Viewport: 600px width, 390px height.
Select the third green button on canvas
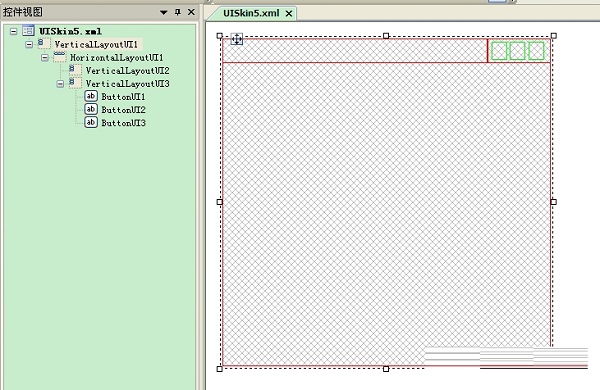click(536, 51)
